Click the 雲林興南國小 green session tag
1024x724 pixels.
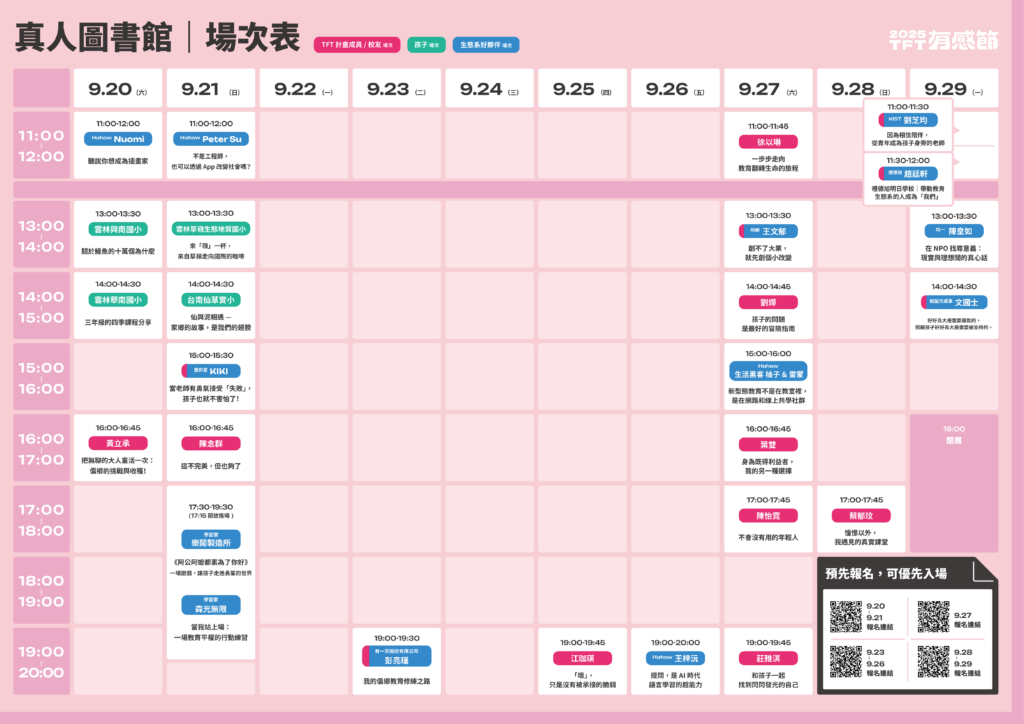point(118,229)
